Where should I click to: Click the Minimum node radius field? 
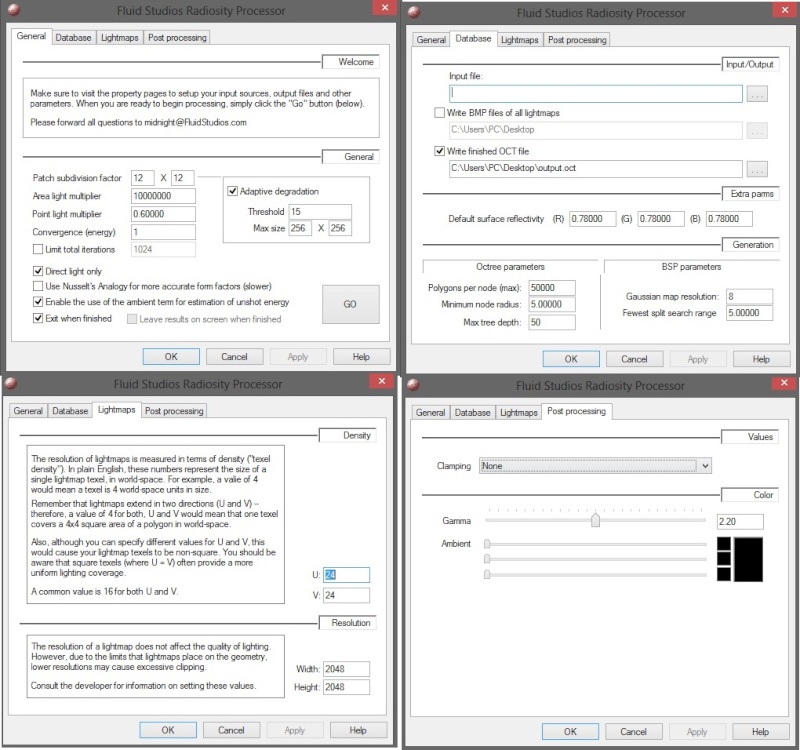[552, 305]
